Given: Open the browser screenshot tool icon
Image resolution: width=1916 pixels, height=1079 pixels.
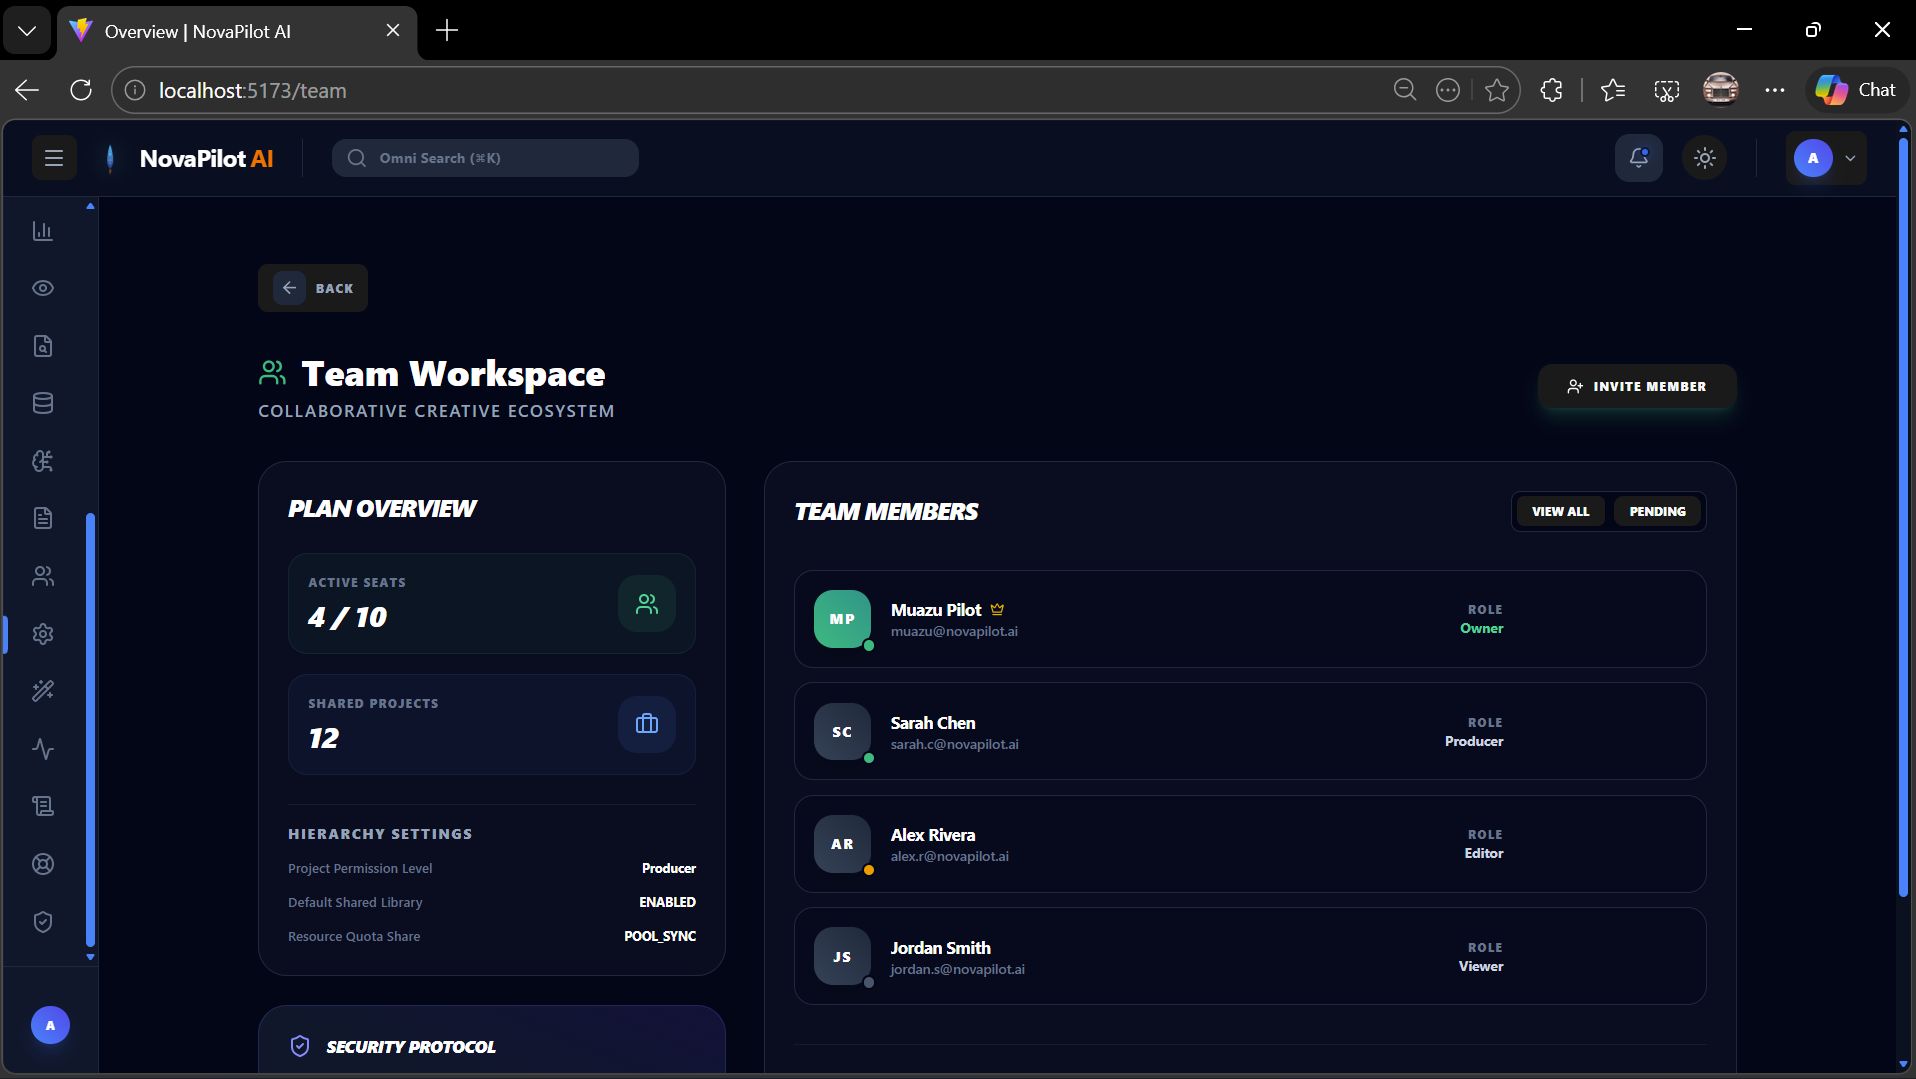Looking at the screenshot, I should click(1667, 90).
